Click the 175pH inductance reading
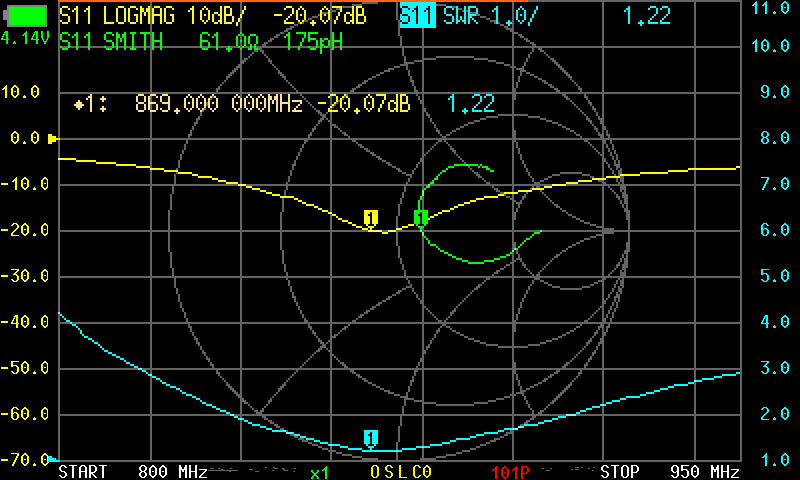This screenshot has width=800, height=480. (x=313, y=41)
